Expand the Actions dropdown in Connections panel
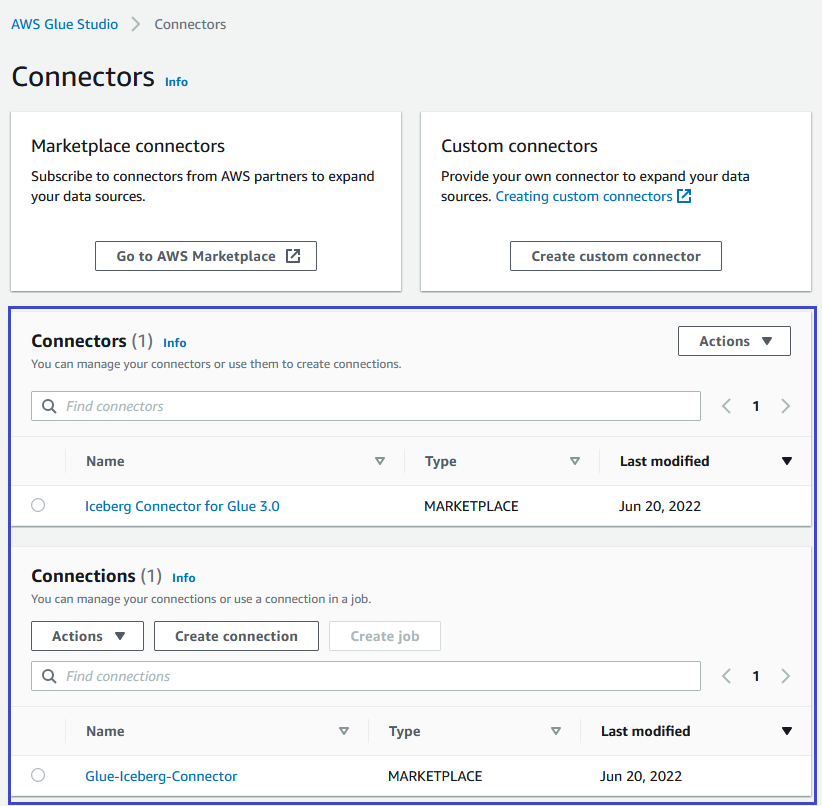This screenshot has width=822, height=806. [x=87, y=636]
